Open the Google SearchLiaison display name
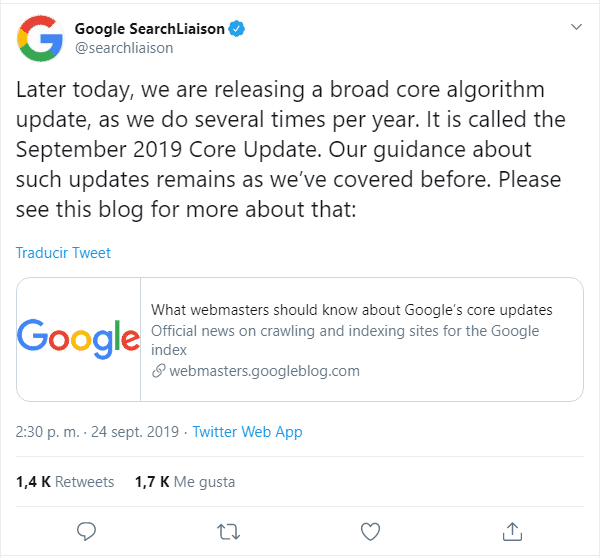The image size is (604, 558). pyautogui.click(x=149, y=29)
